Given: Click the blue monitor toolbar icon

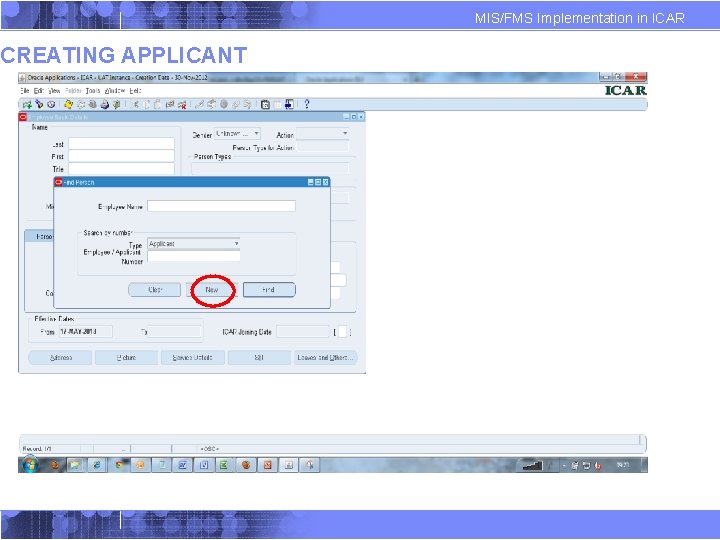Looking at the screenshot, I should click(289, 105).
